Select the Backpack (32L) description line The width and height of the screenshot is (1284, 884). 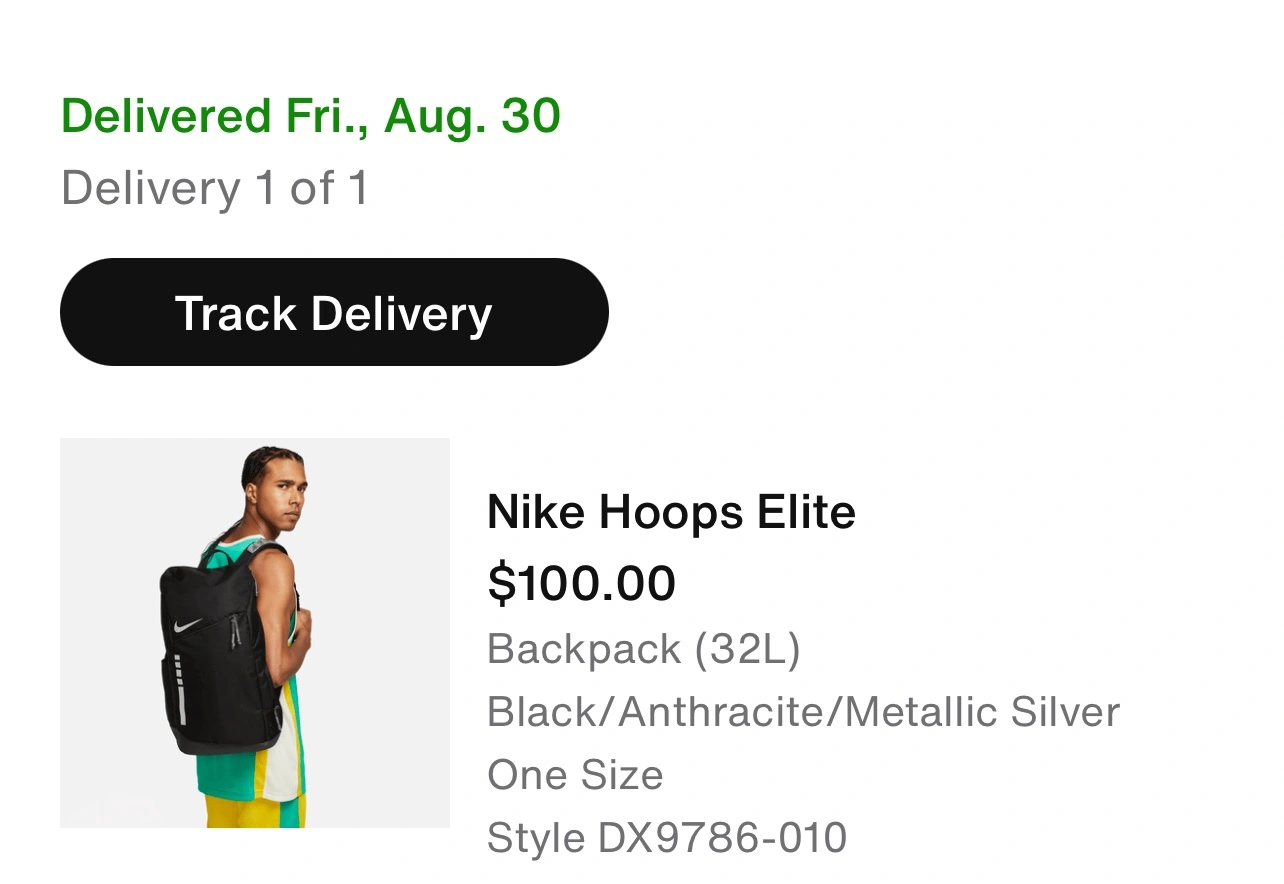tap(643, 649)
